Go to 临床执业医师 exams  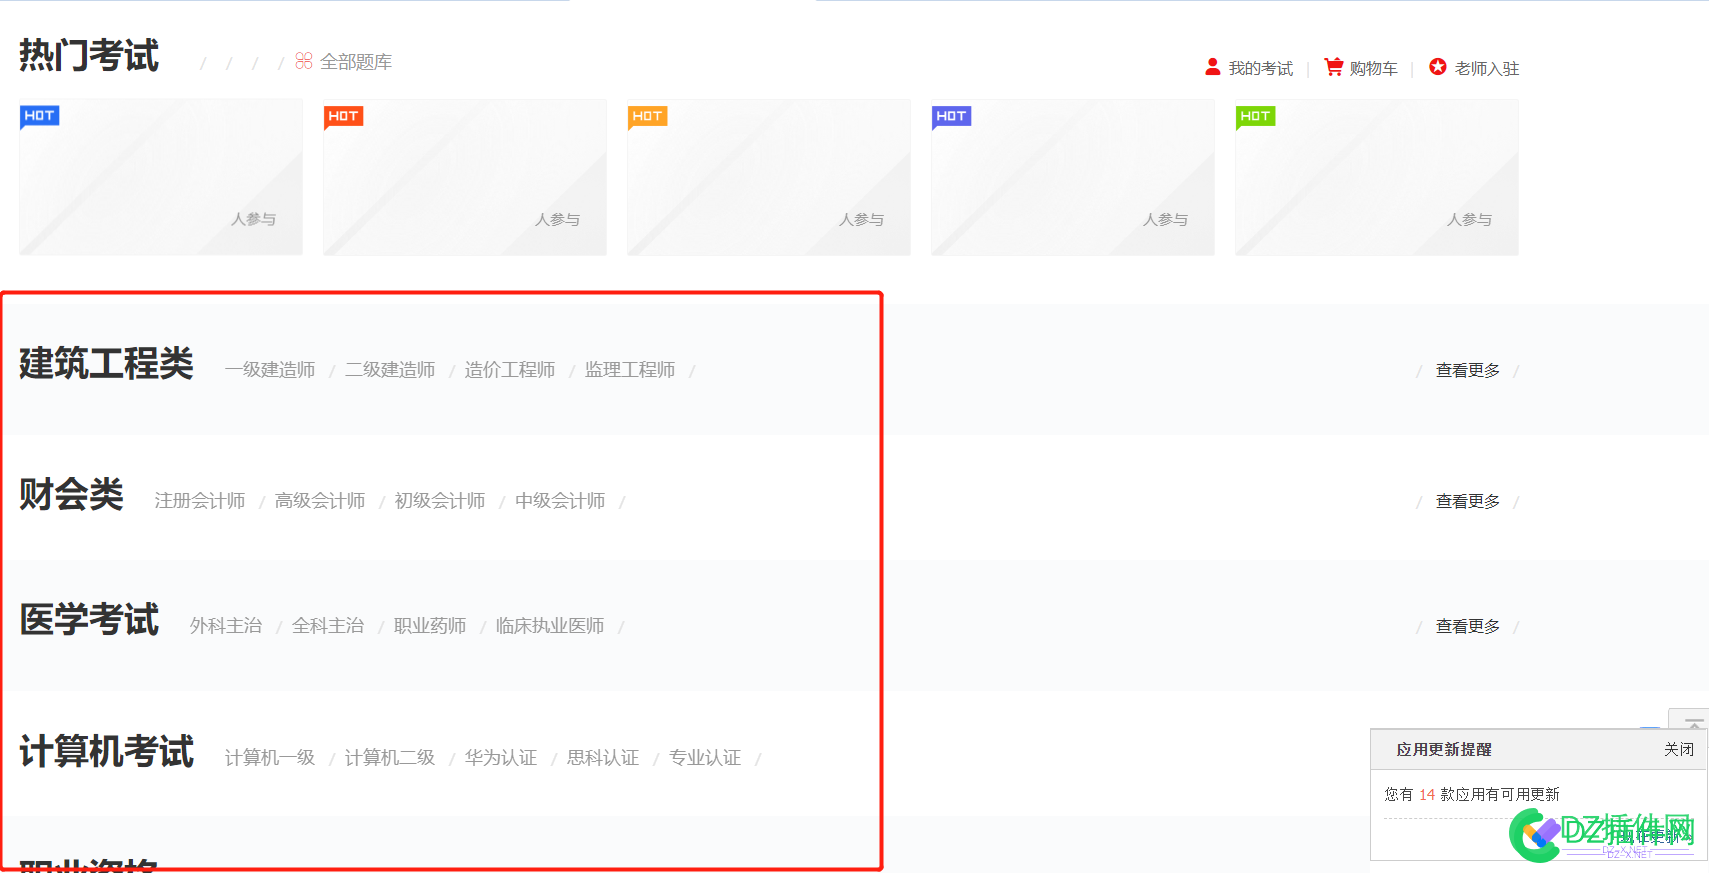point(550,626)
